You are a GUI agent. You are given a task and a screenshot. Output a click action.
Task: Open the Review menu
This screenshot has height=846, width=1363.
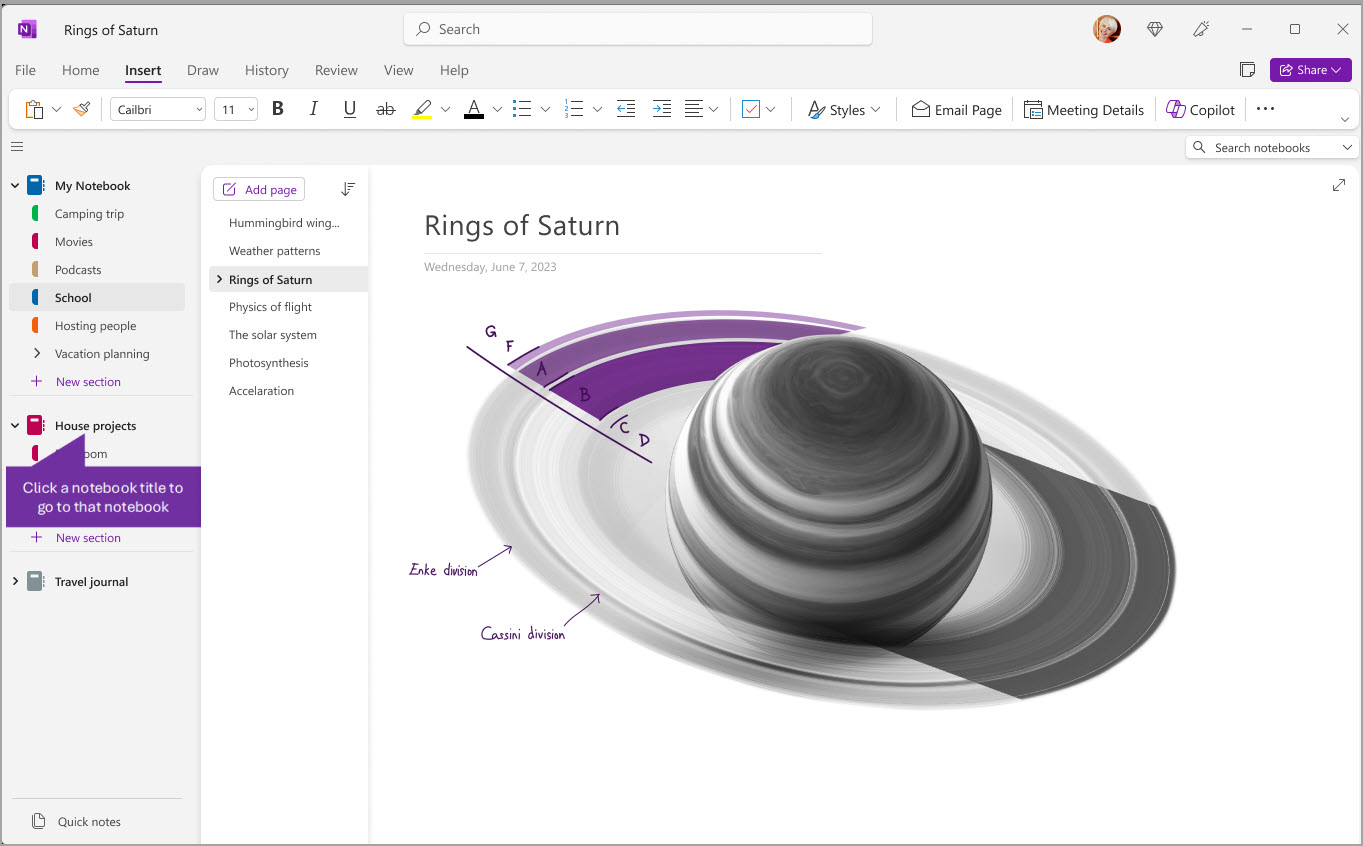pos(335,70)
